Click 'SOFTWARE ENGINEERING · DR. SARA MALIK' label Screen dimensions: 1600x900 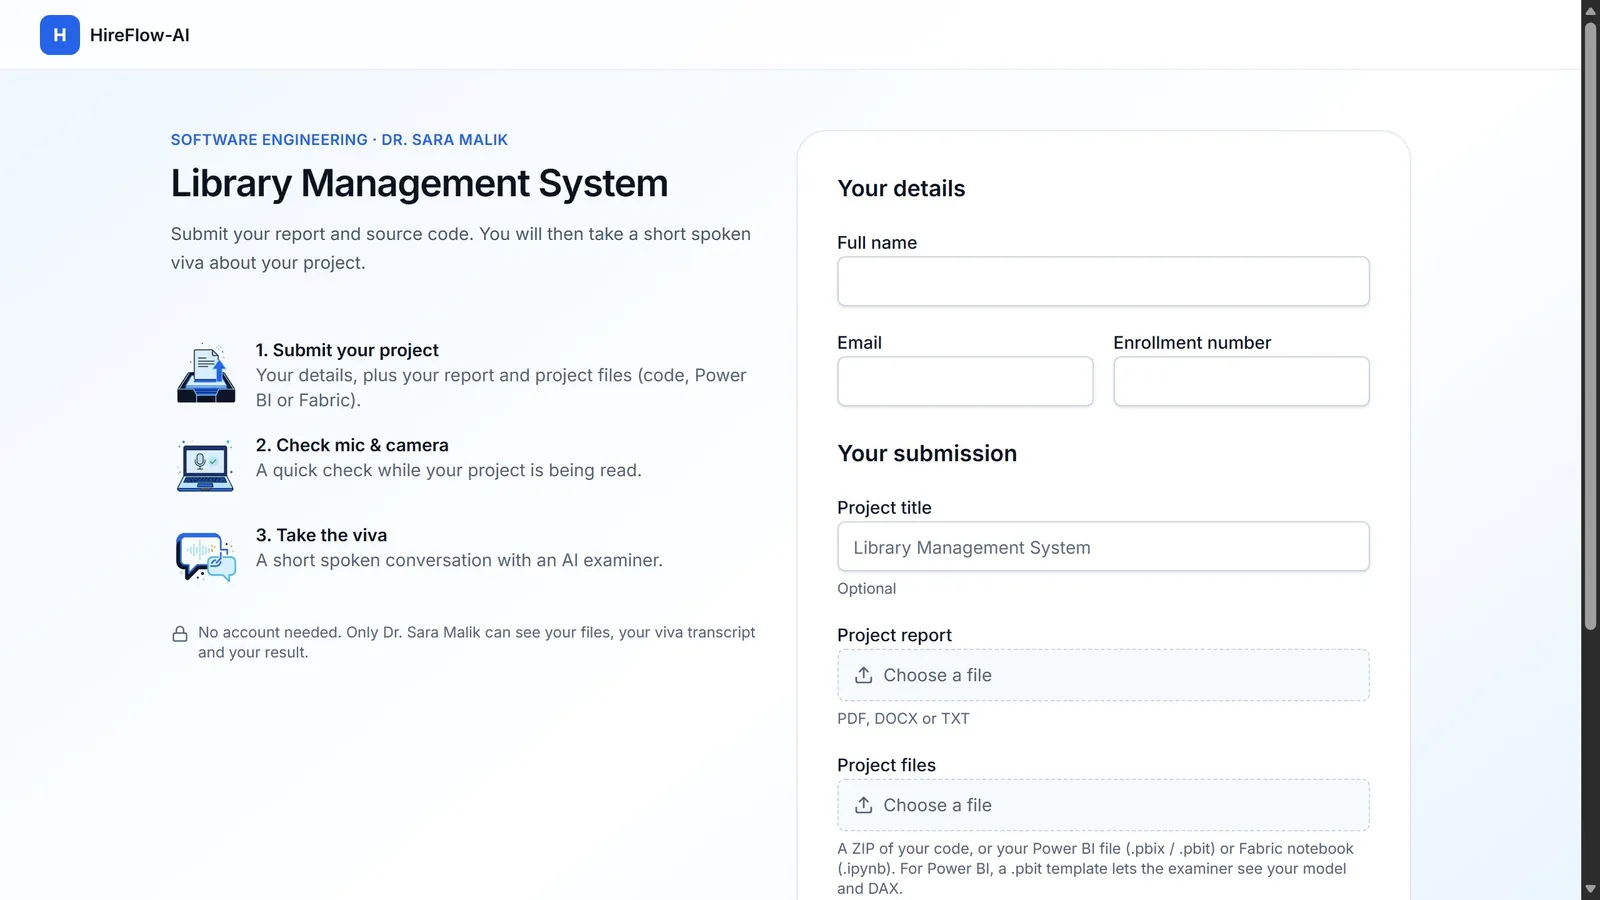coord(339,140)
